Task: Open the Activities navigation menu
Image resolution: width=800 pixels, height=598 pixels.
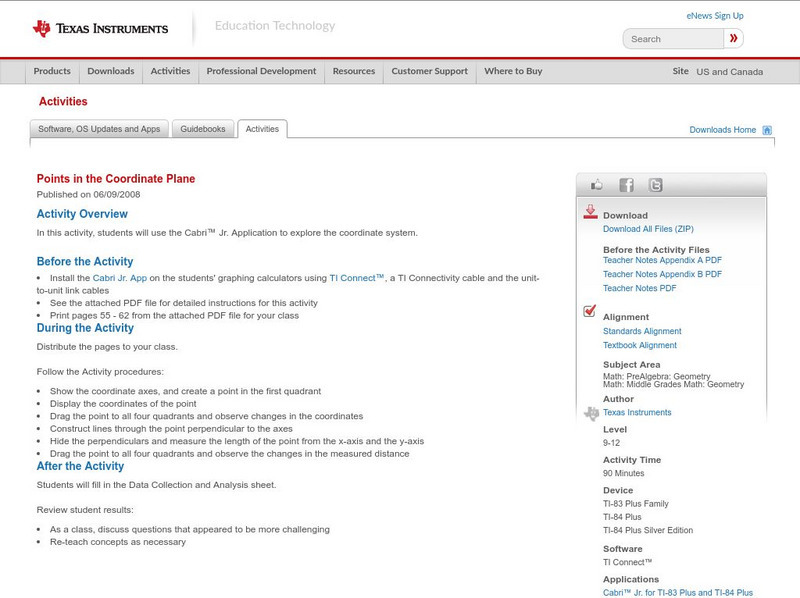Action: (170, 71)
